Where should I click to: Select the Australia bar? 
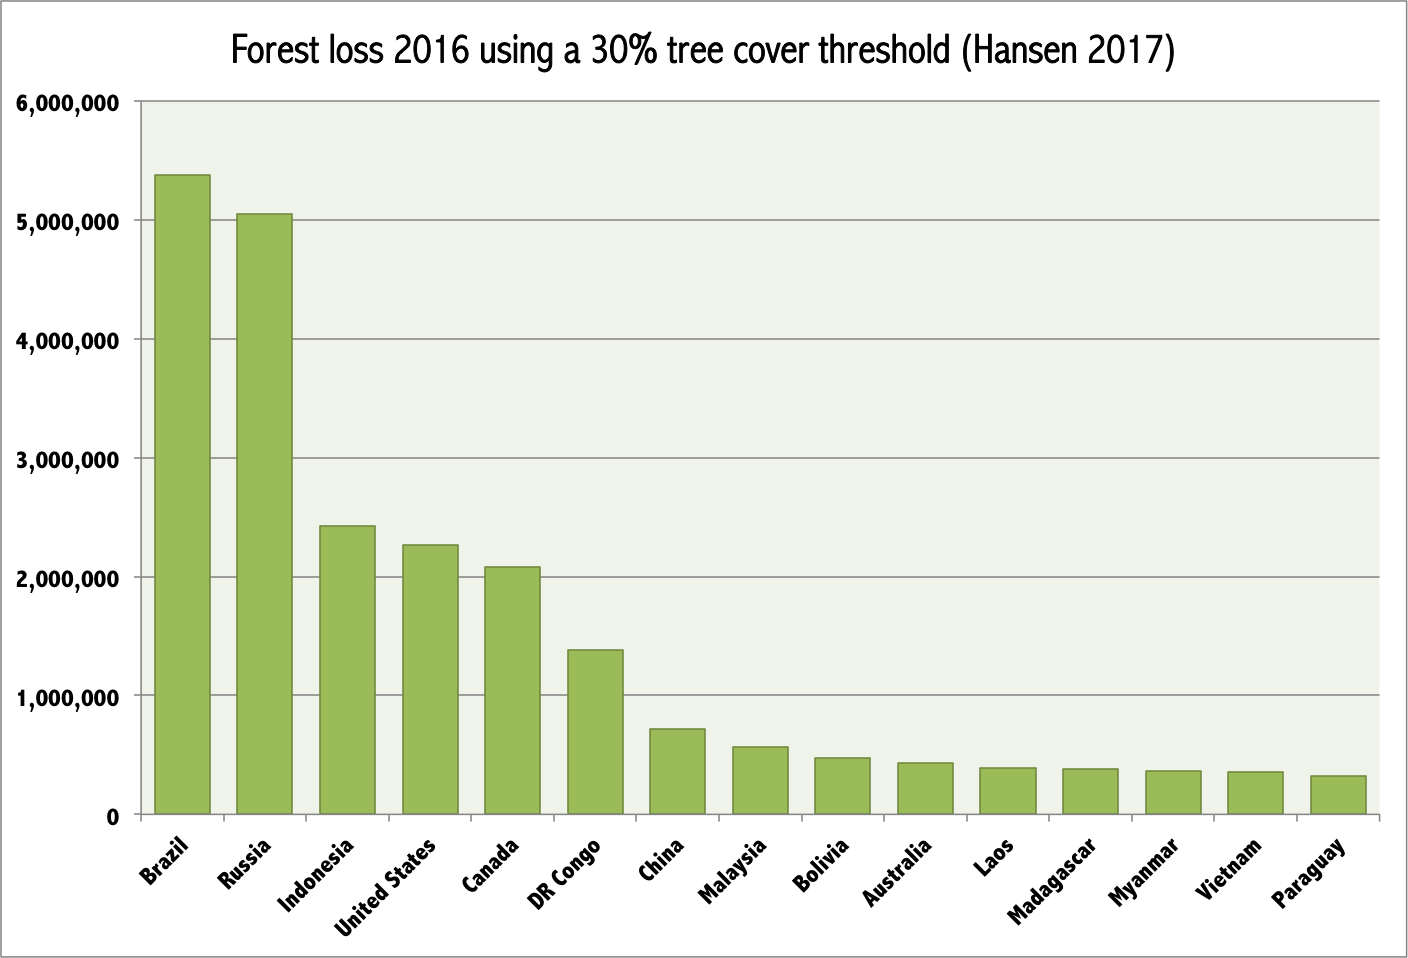tap(926, 789)
